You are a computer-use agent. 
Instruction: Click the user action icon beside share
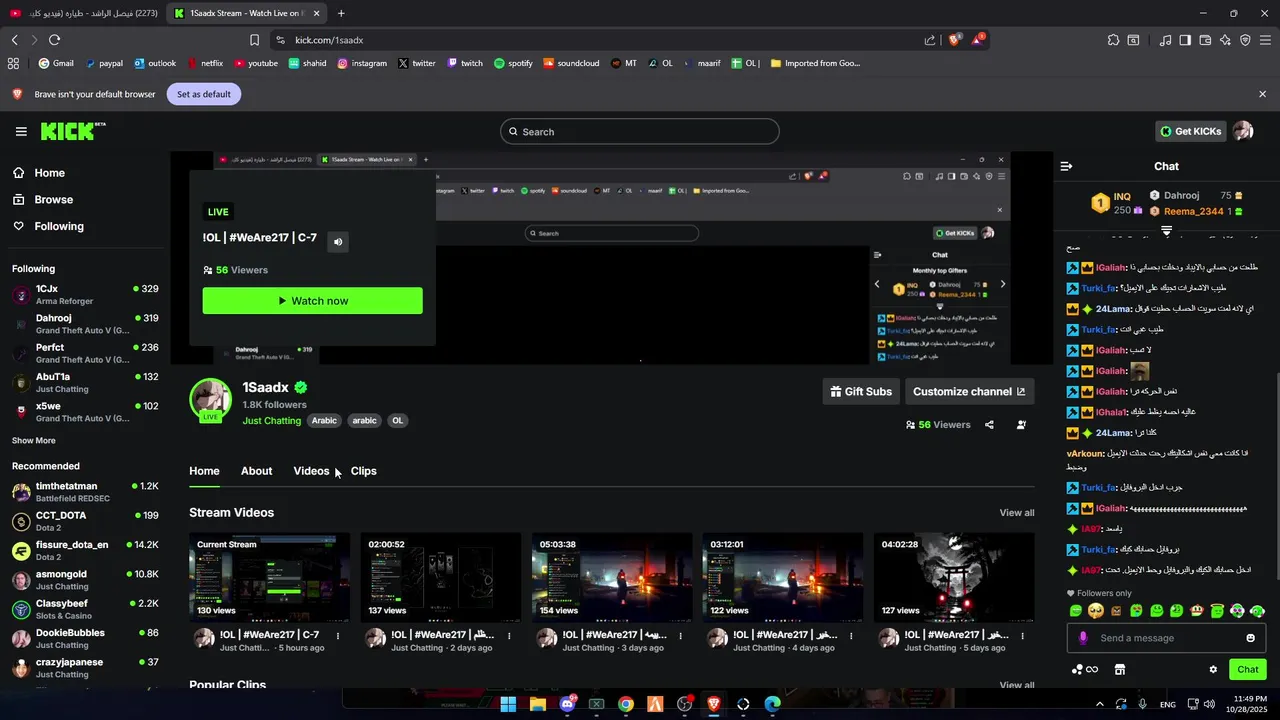[x=1021, y=425]
